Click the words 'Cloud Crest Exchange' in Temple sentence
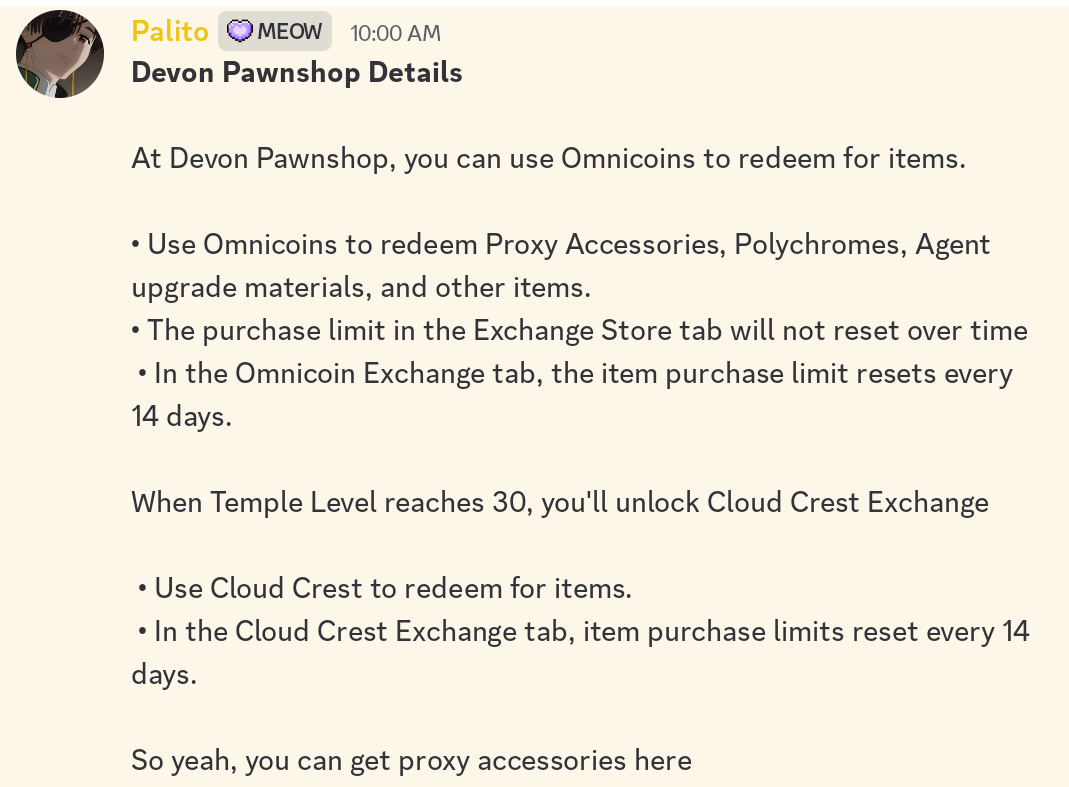This screenshot has height=787, width=1069. tap(847, 502)
